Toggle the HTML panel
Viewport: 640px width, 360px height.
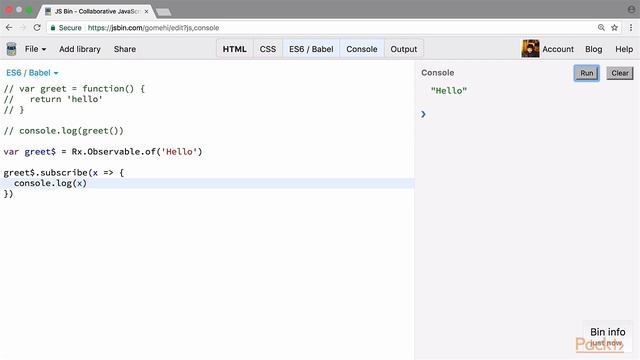234,49
